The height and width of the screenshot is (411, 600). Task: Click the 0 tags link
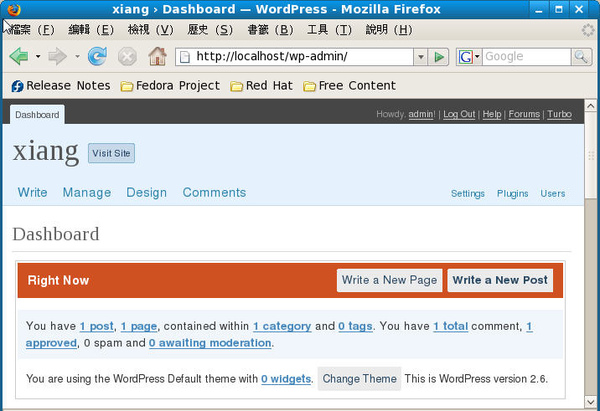[355, 326]
